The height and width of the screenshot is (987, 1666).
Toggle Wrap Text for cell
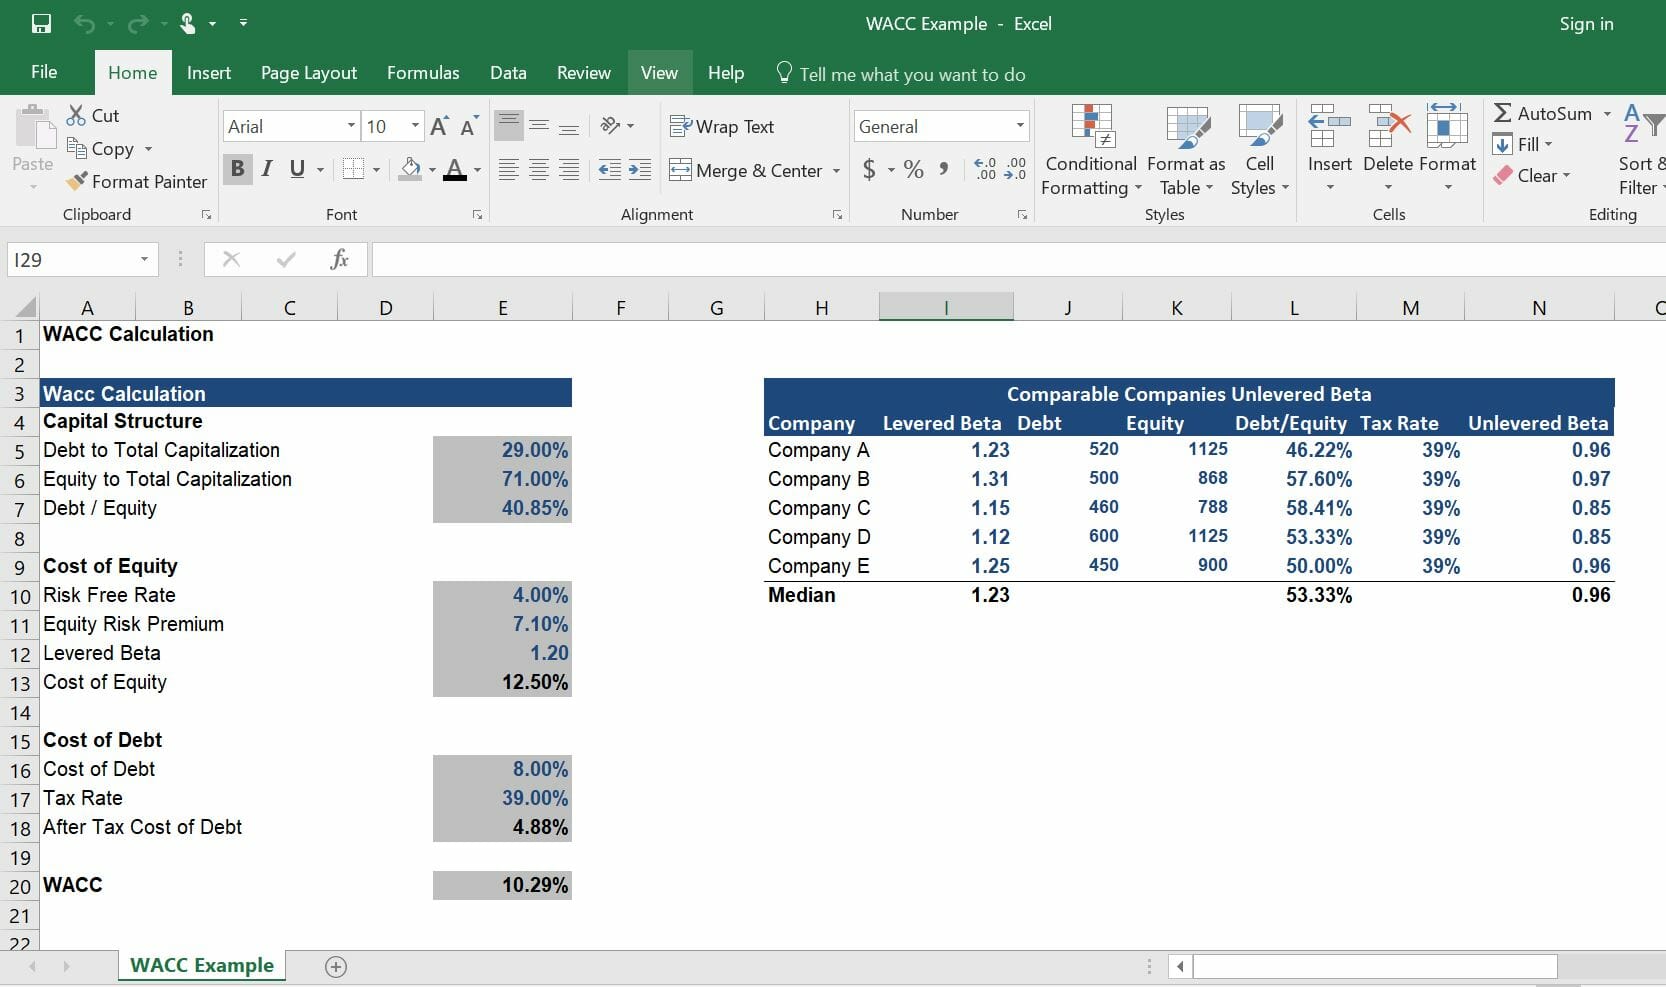click(x=721, y=127)
